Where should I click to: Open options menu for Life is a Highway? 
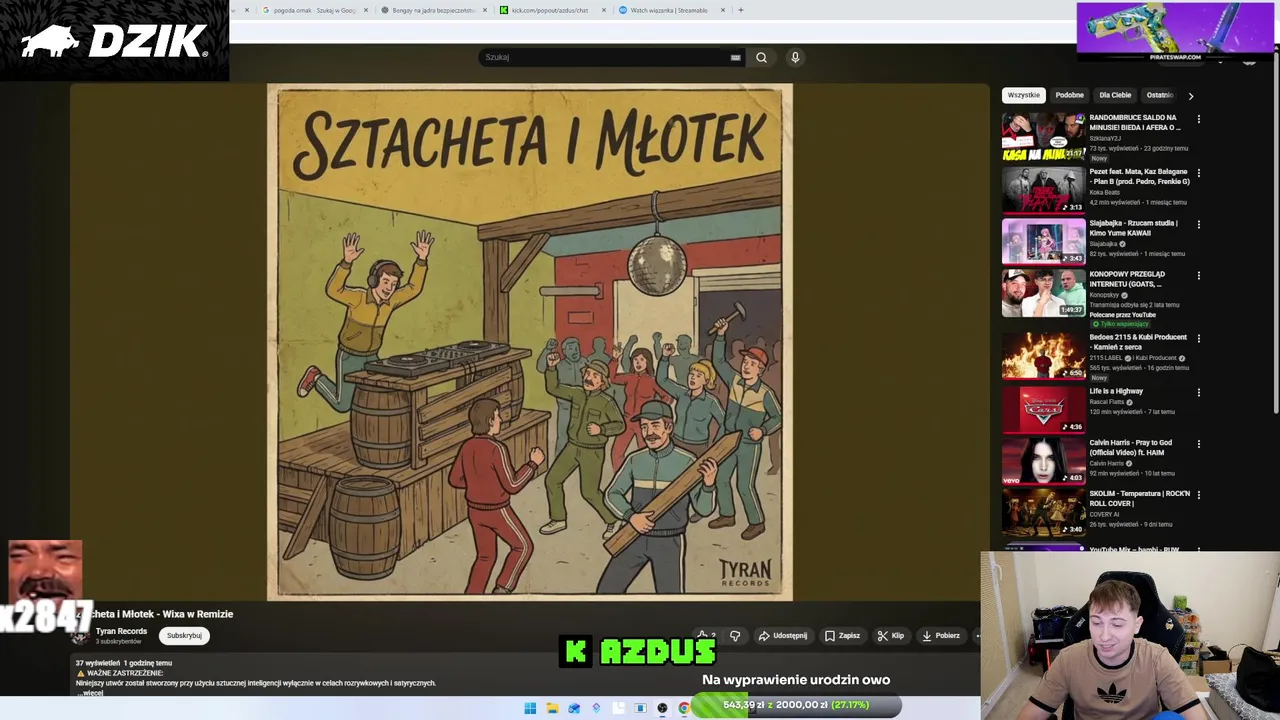click(1198, 392)
